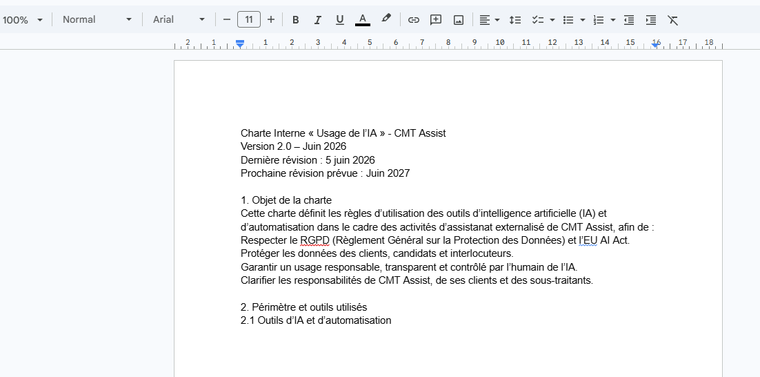Click the right indent marker on the ruler

656,45
